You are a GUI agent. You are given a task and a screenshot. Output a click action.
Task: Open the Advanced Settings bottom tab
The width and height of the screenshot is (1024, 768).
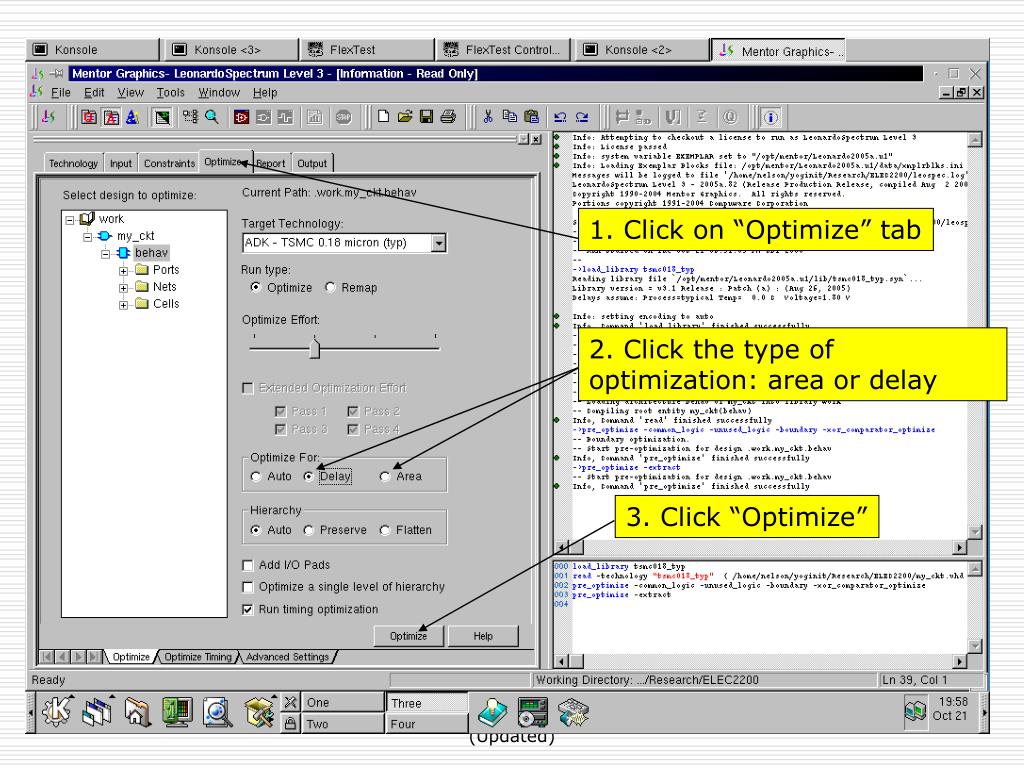tap(287, 657)
